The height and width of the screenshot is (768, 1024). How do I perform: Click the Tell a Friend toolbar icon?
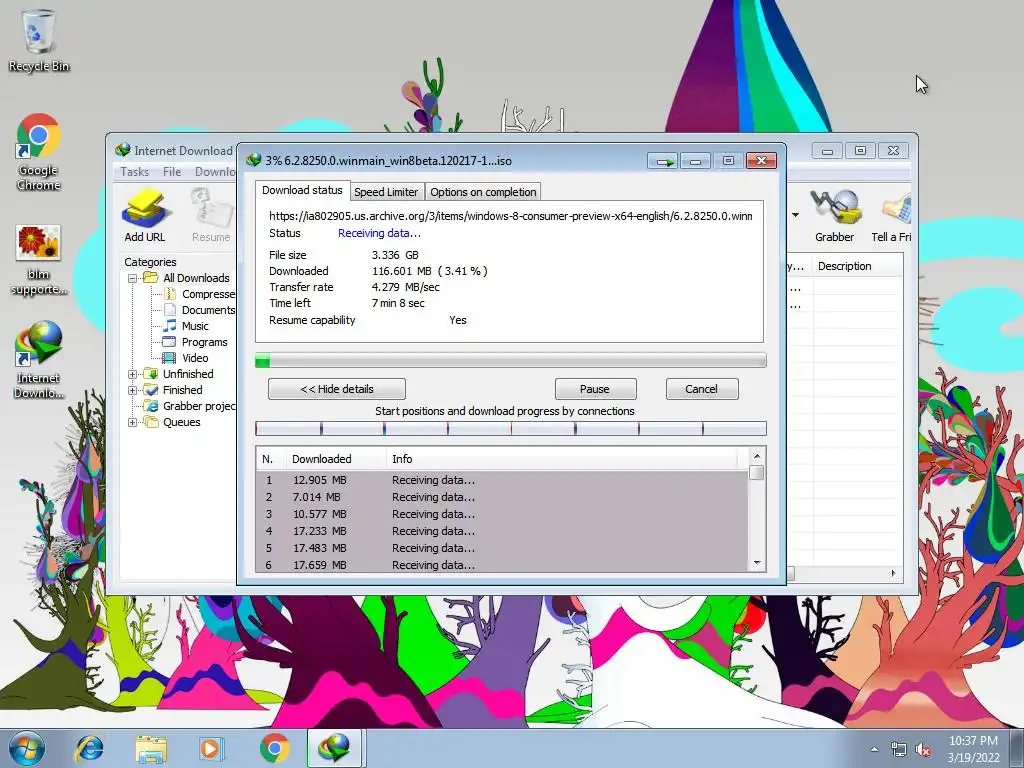pos(891,216)
